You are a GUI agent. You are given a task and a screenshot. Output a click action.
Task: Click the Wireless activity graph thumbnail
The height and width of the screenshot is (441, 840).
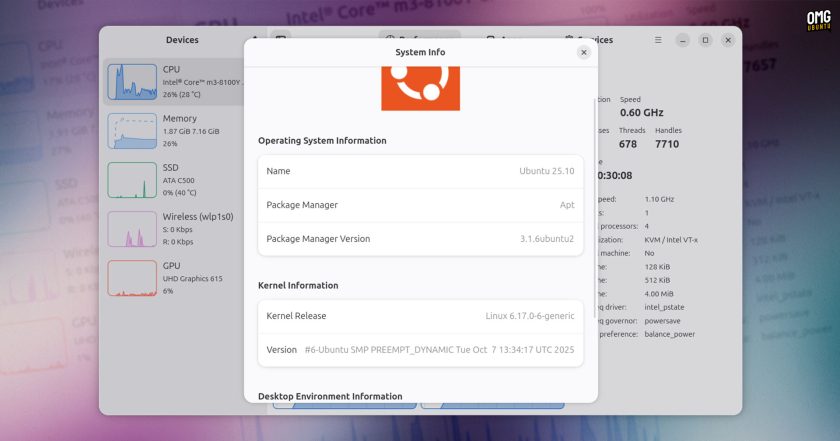[132, 229]
